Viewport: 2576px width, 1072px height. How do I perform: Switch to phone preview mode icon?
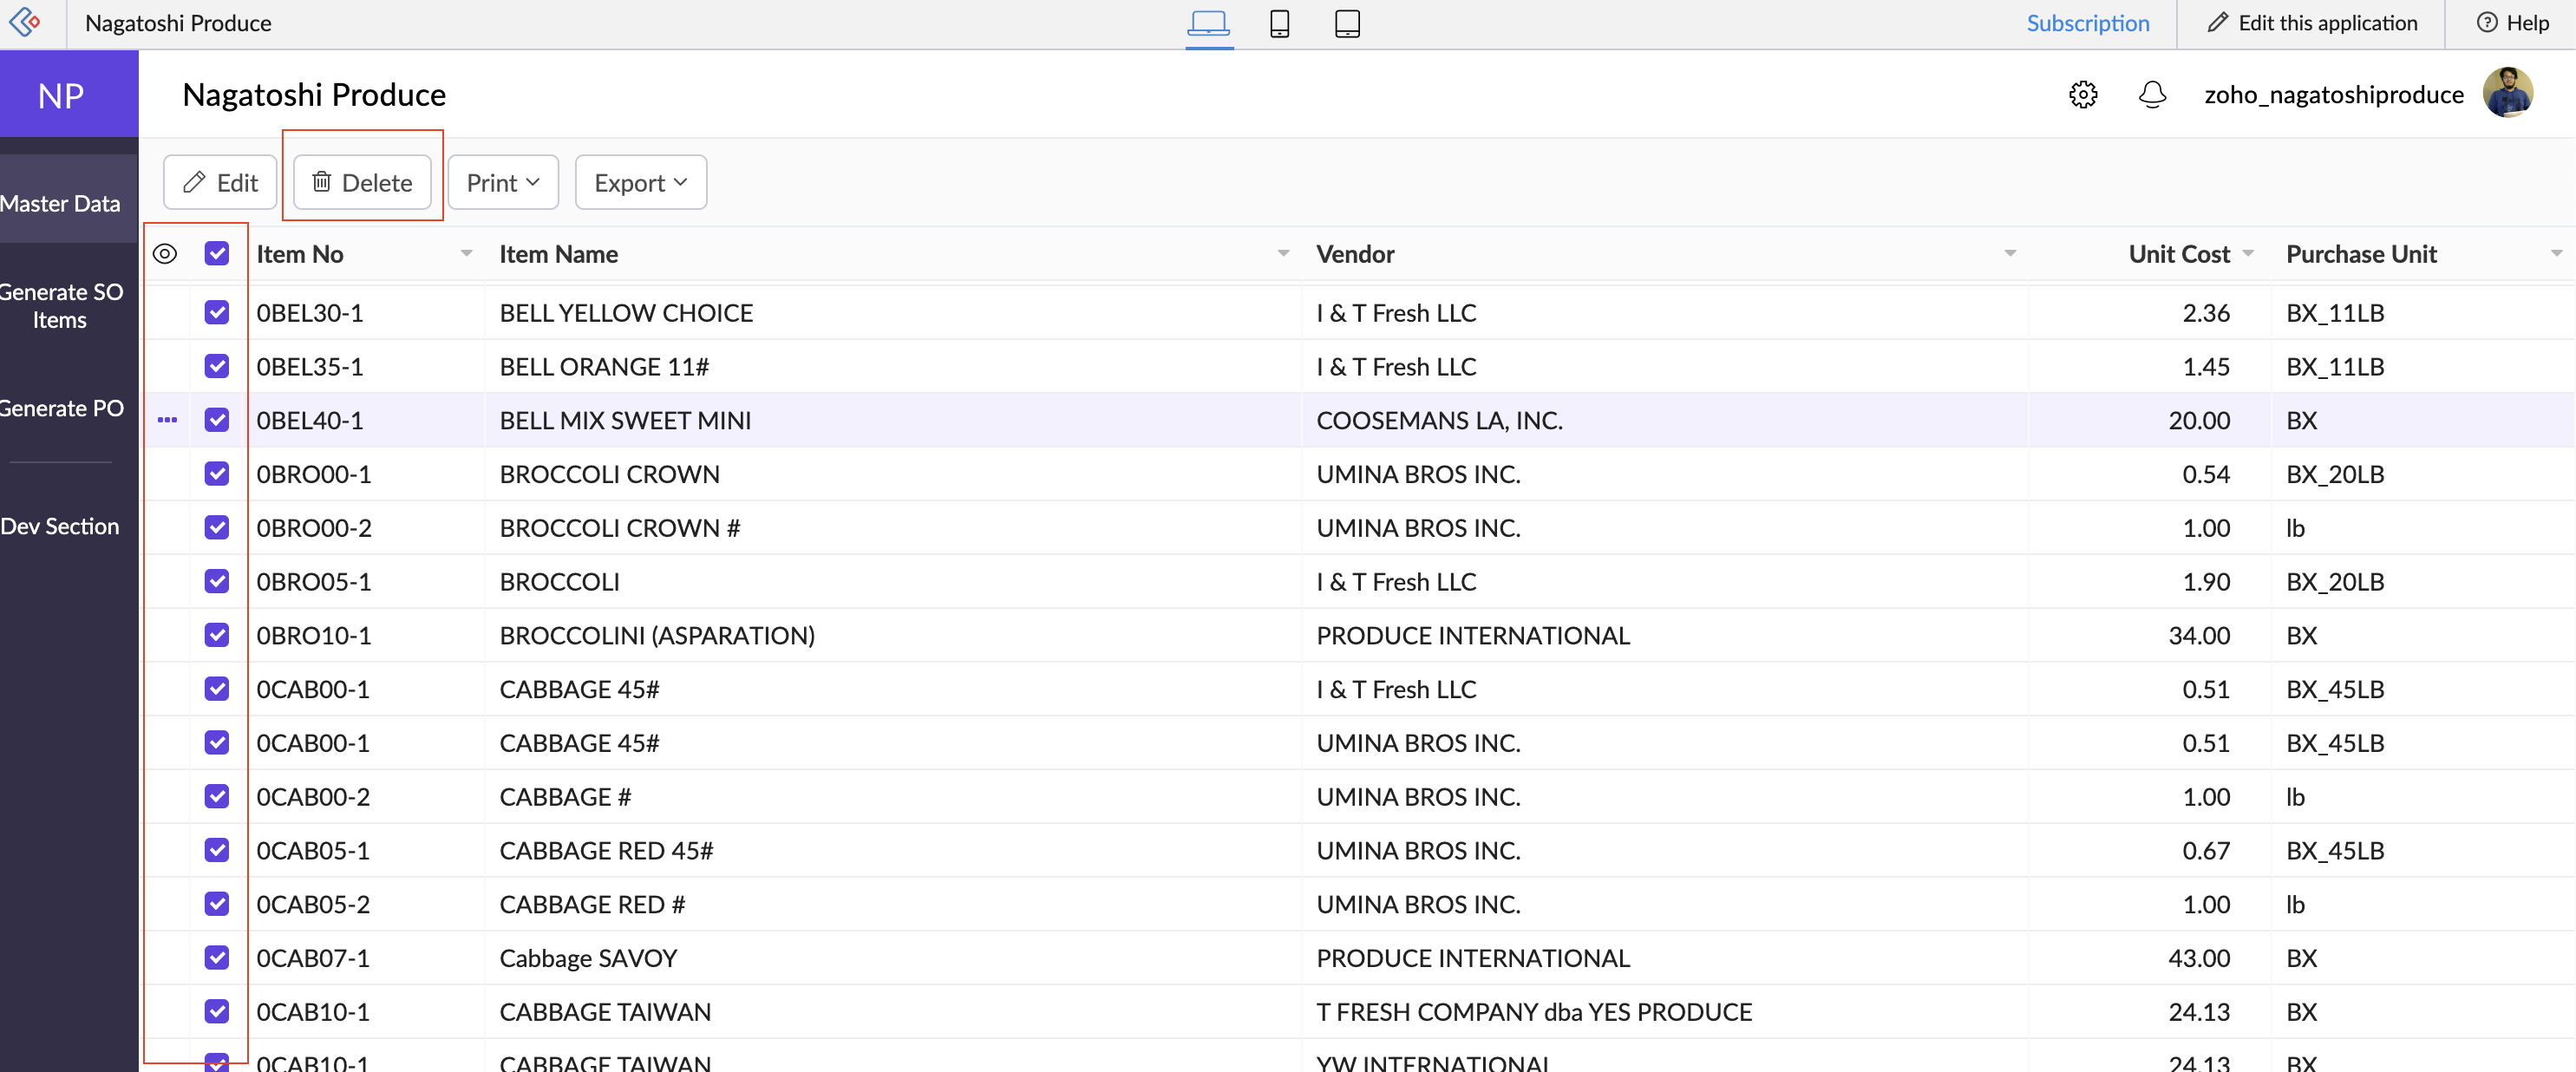1279,23
